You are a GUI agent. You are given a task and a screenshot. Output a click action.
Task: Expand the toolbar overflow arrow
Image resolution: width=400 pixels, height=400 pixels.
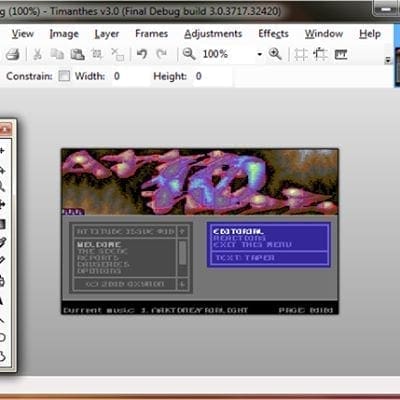click(x=388, y=60)
